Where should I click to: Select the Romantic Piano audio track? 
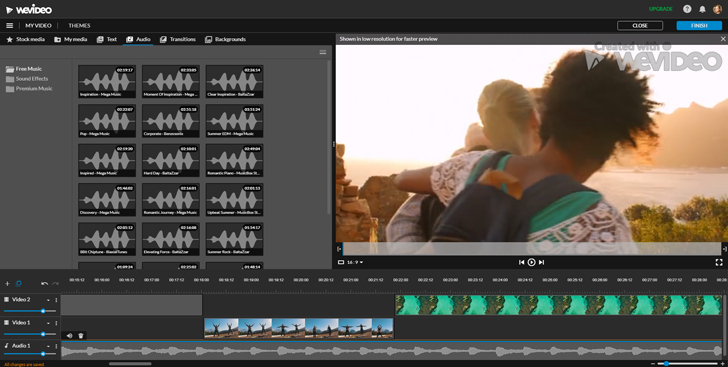pyautogui.click(x=234, y=160)
